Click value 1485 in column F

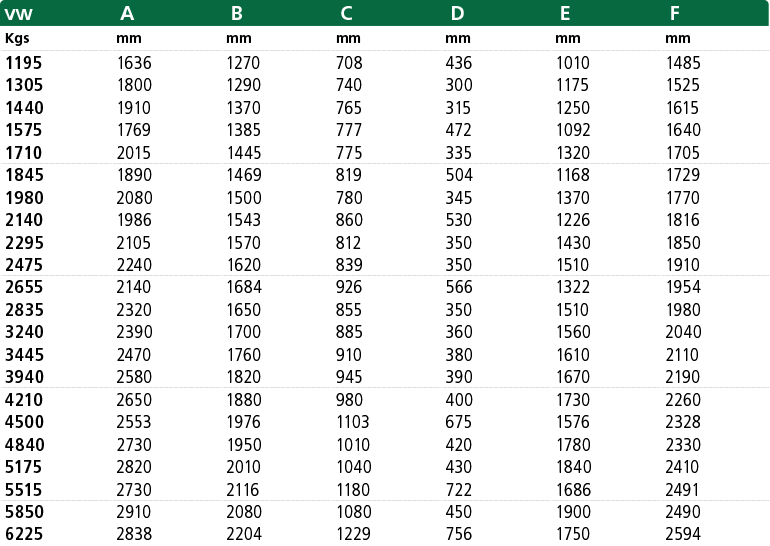[x=683, y=63]
